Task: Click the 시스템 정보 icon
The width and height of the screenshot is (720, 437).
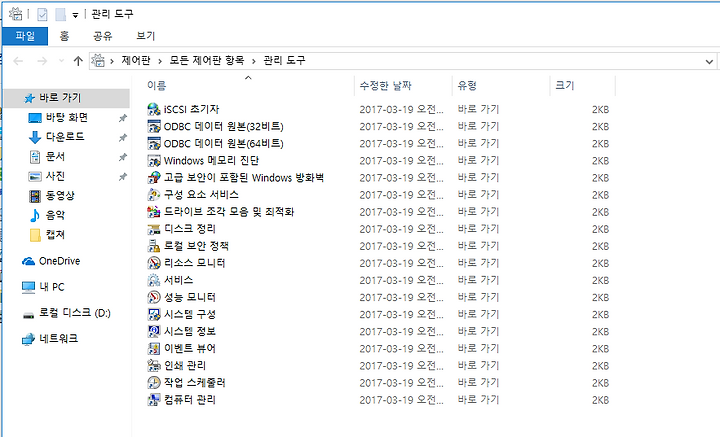Action: click(153, 331)
